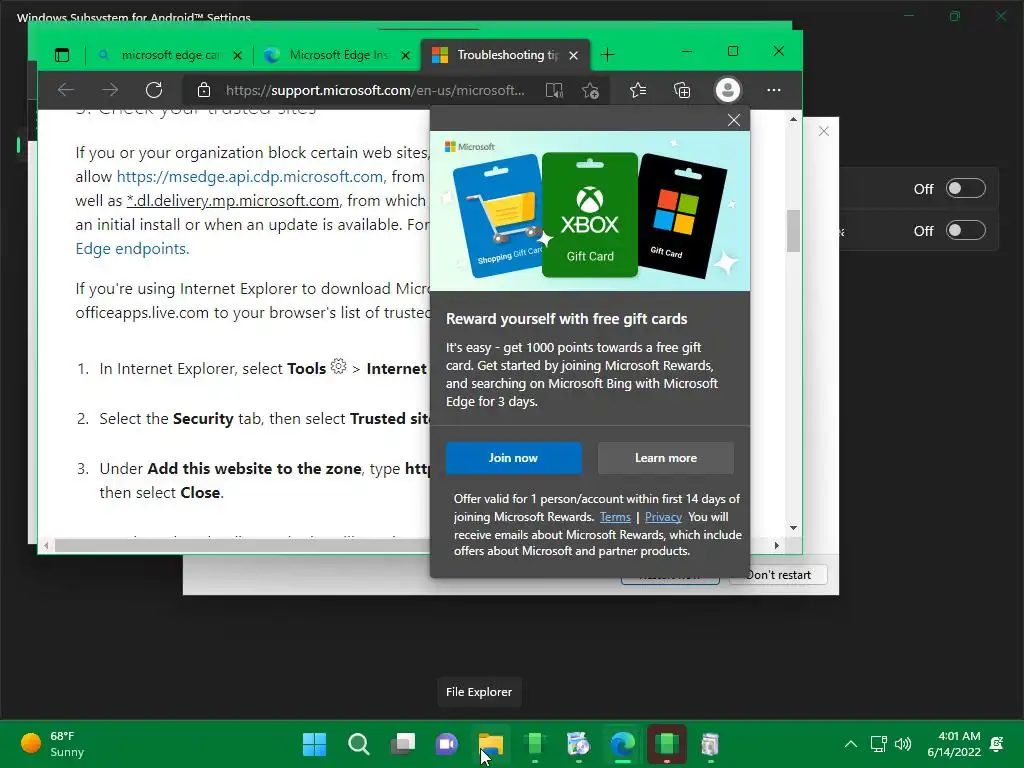
Task: Toggle second Off switch in Android Settings
Action: 965,231
